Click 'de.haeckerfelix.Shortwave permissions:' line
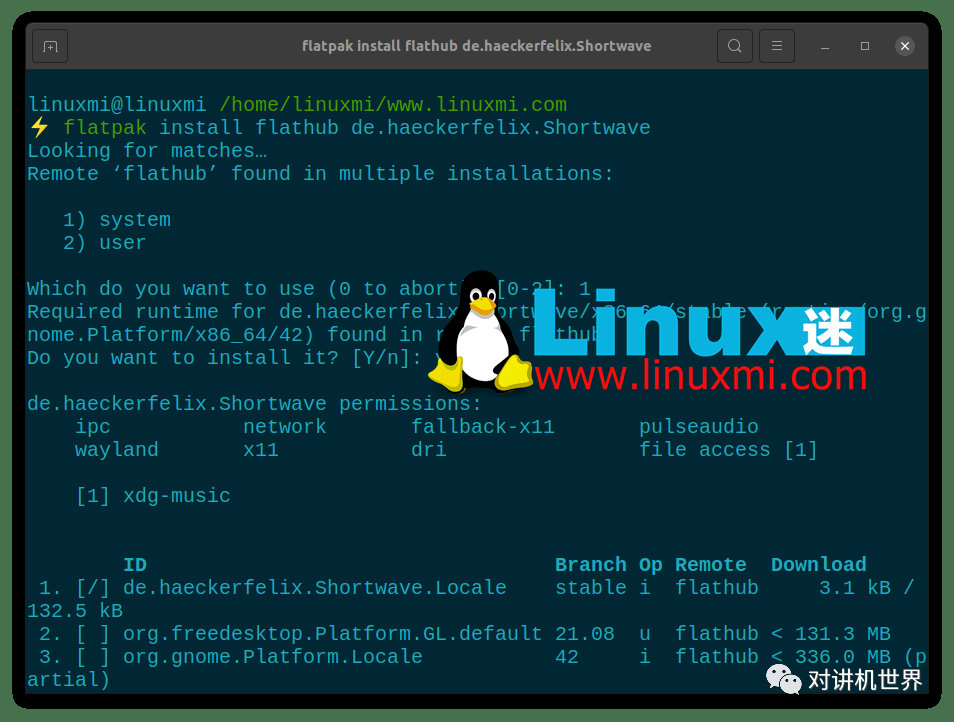Screen dimensions: 954x722 tap(254, 404)
